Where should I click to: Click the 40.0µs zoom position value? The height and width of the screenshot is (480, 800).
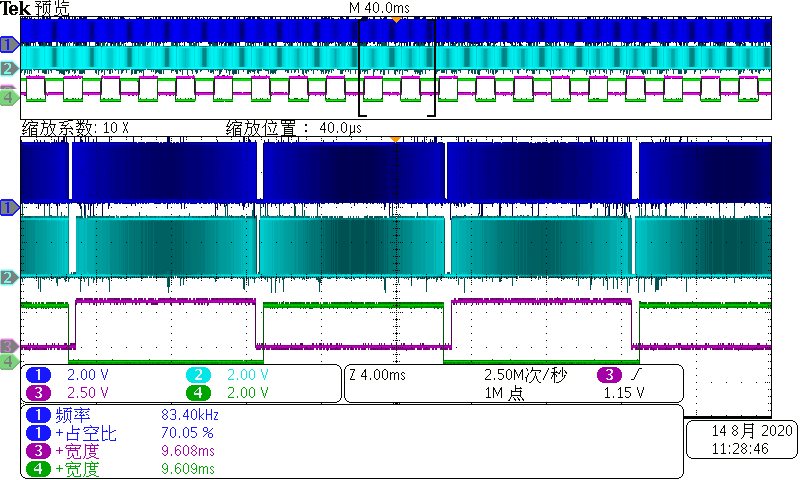[x=340, y=128]
